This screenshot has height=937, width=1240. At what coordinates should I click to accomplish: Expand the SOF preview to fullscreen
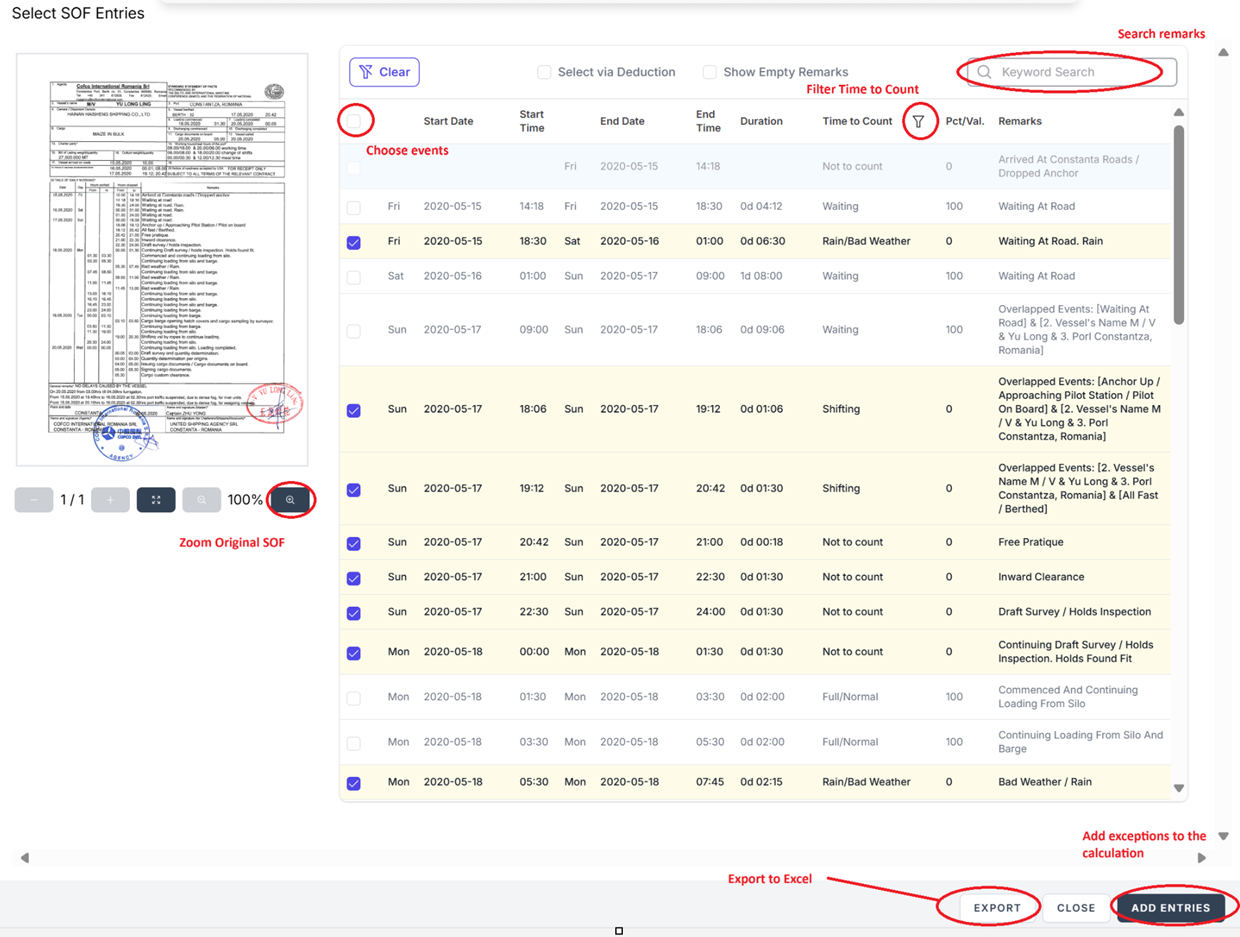pyautogui.click(x=156, y=500)
